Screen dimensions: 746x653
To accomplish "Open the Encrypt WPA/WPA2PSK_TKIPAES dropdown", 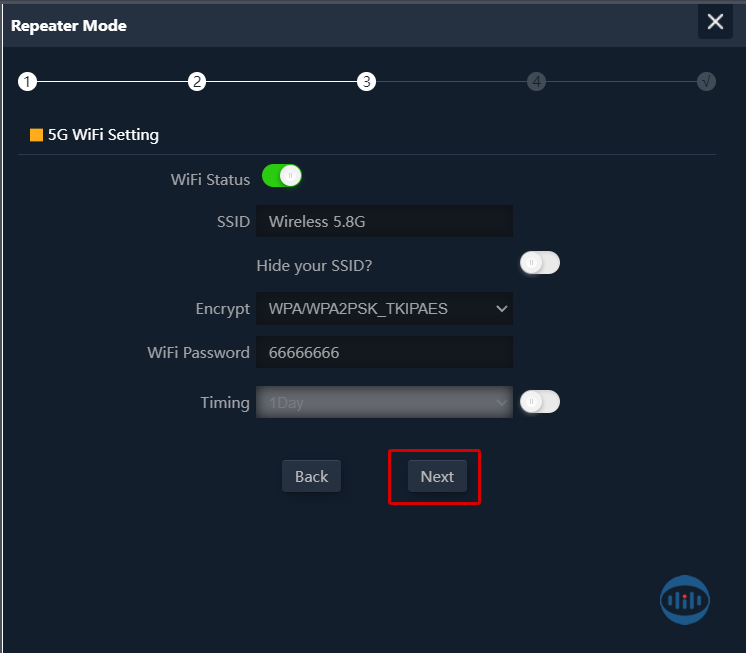I will 384,309.
